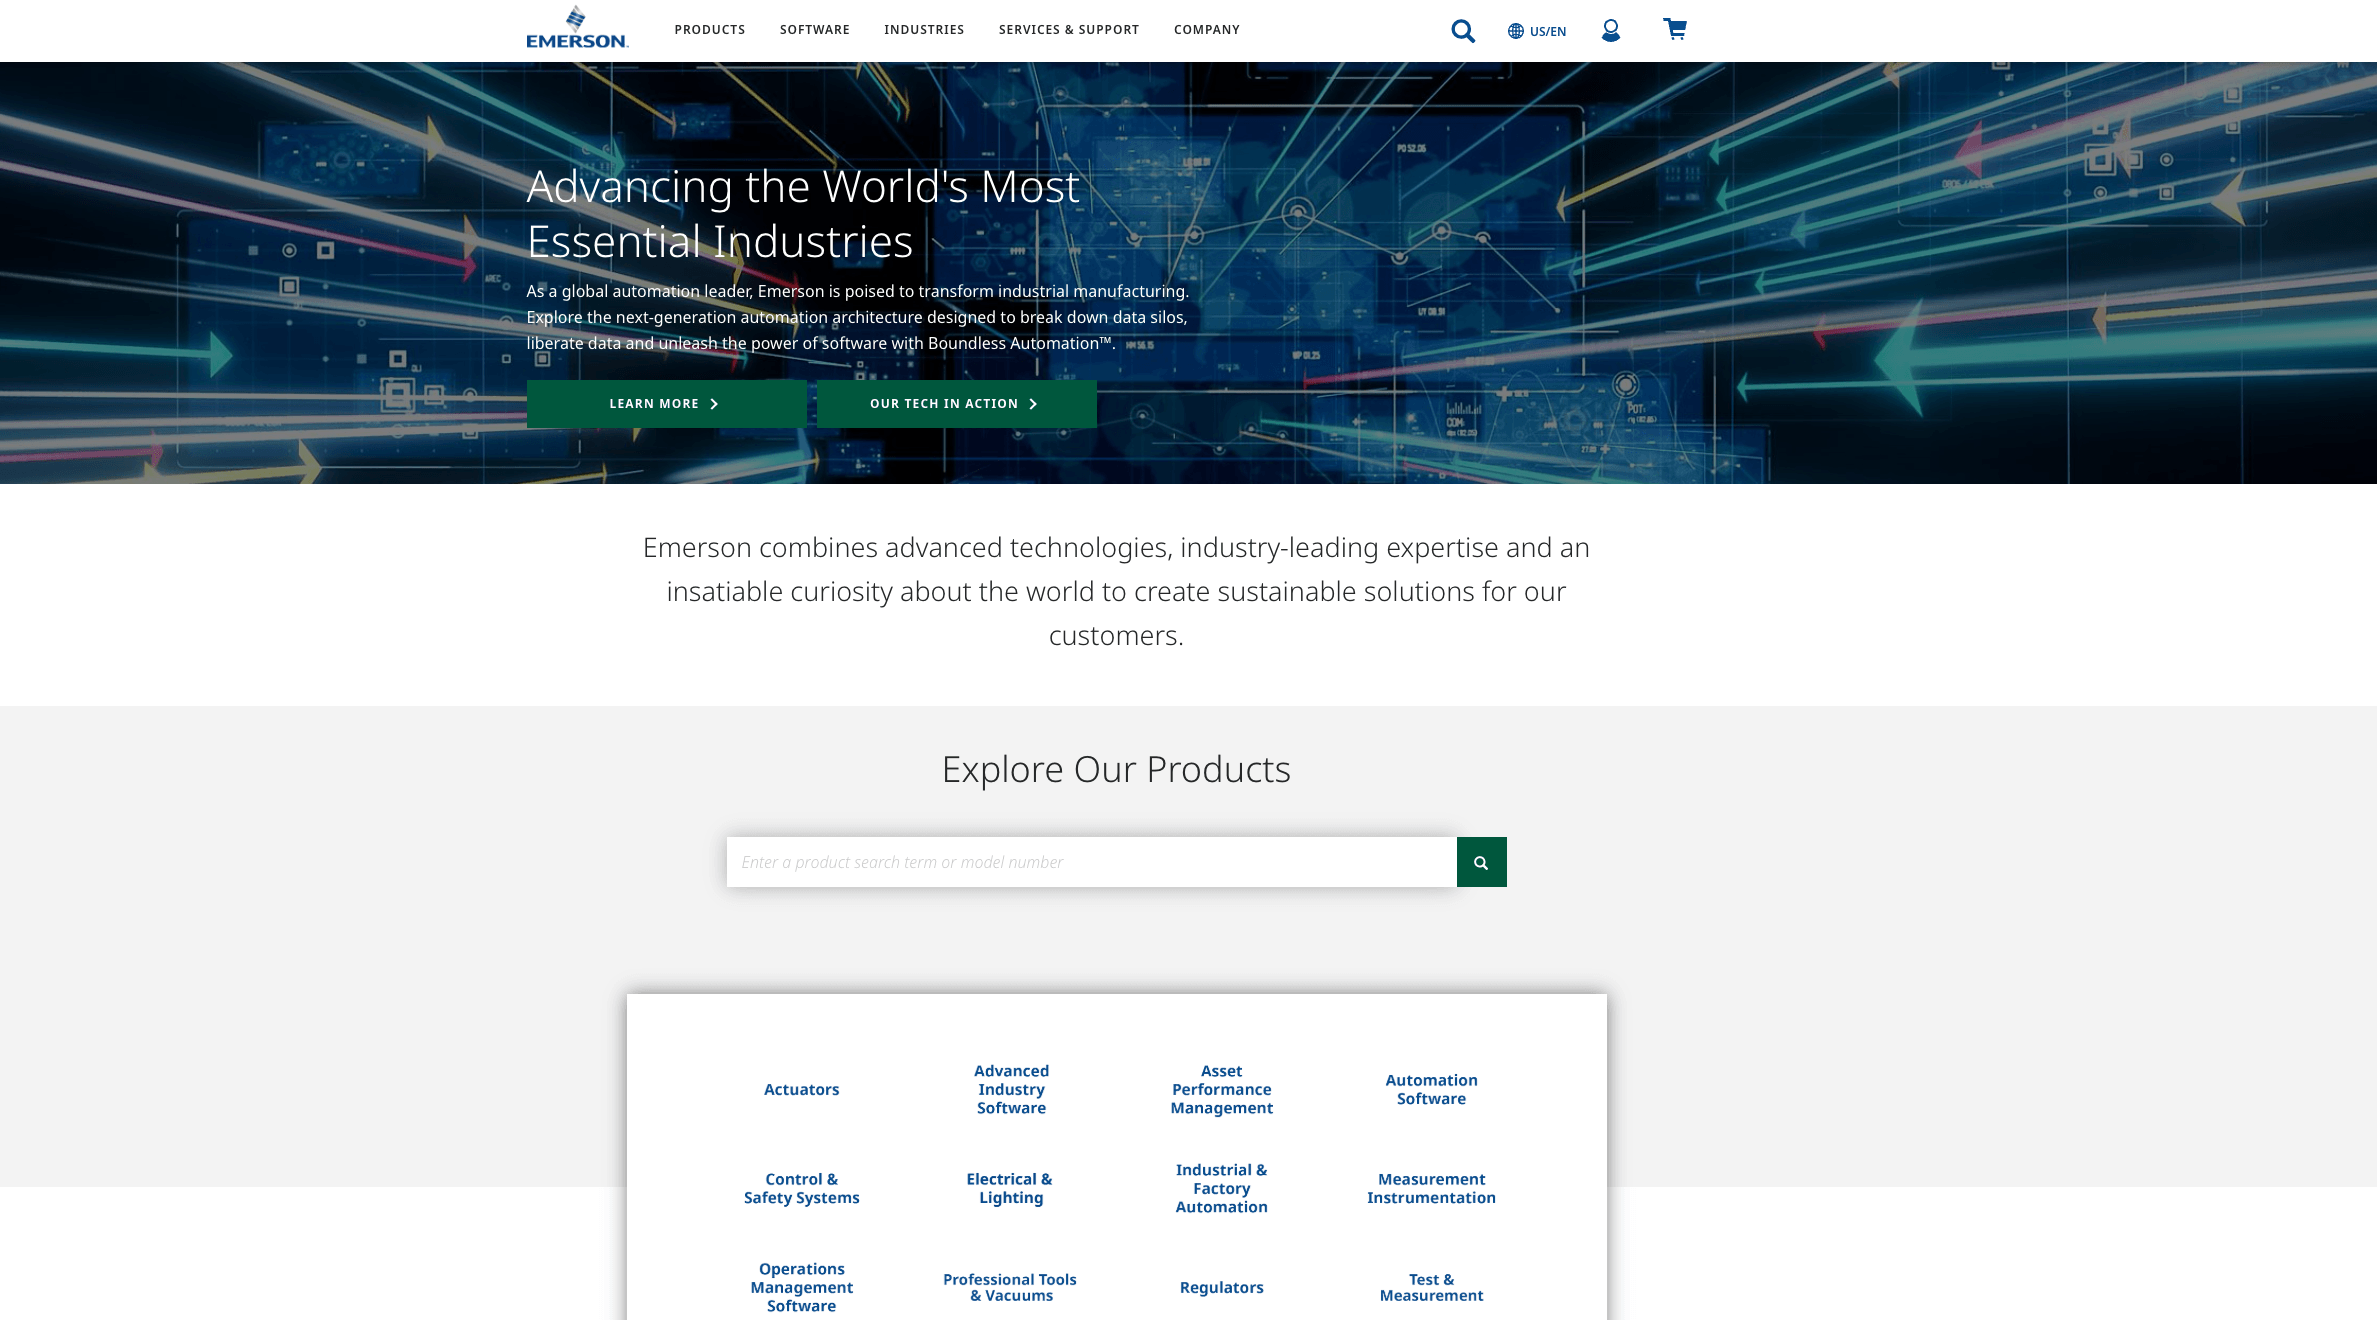This screenshot has width=2377, height=1320.
Task: Open Automation Software category link
Action: (1431, 1090)
